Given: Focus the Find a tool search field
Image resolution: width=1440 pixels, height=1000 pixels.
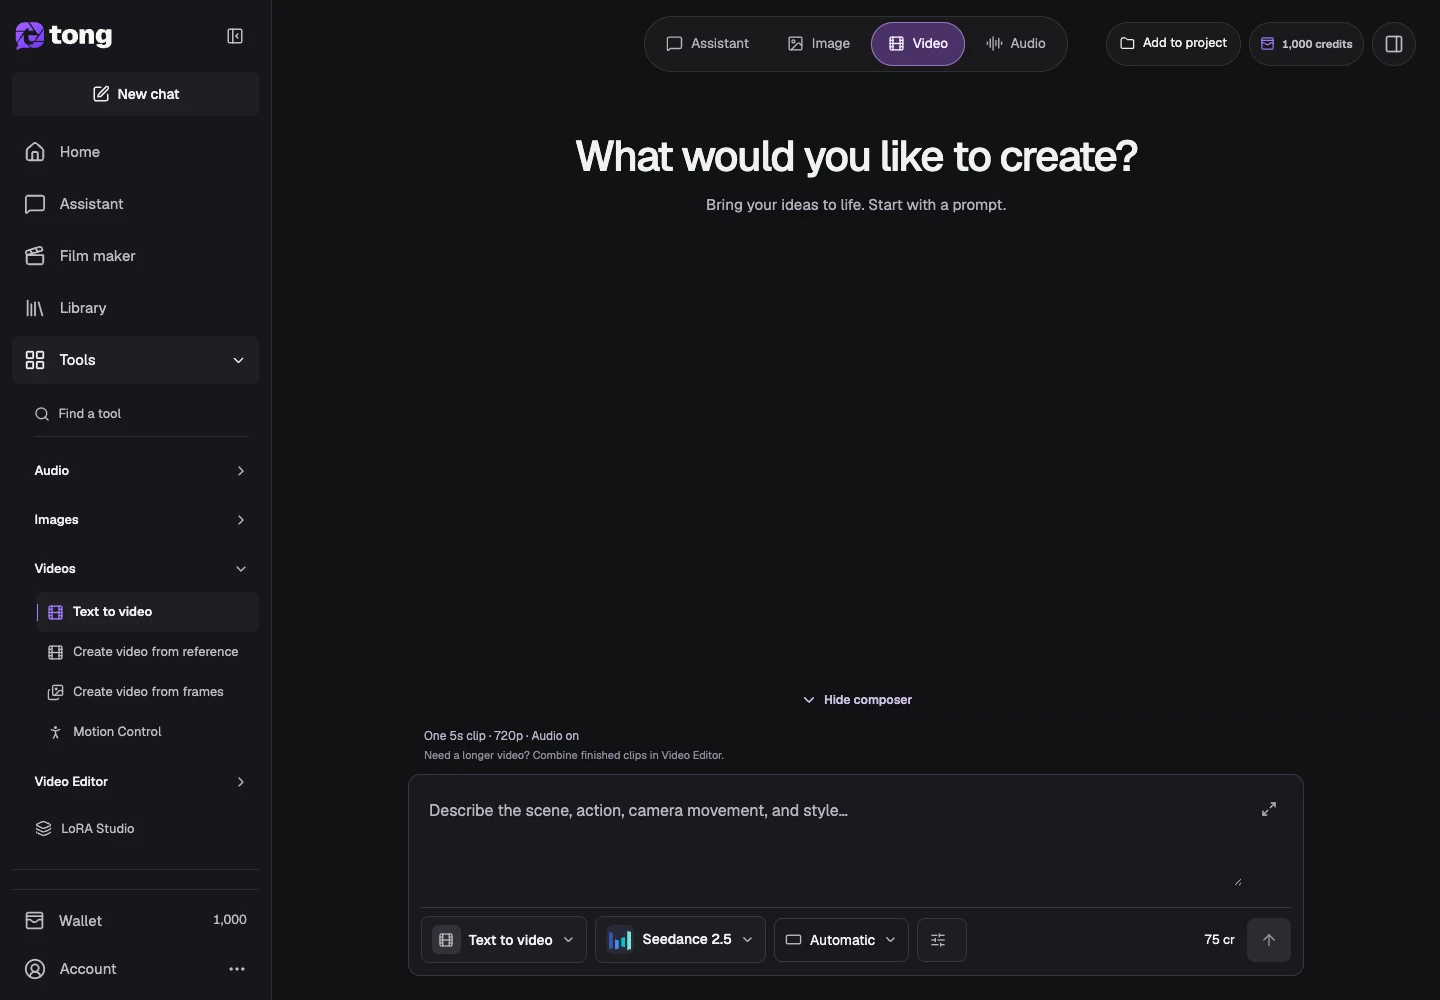Looking at the screenshot, I should tap(141, 414).
